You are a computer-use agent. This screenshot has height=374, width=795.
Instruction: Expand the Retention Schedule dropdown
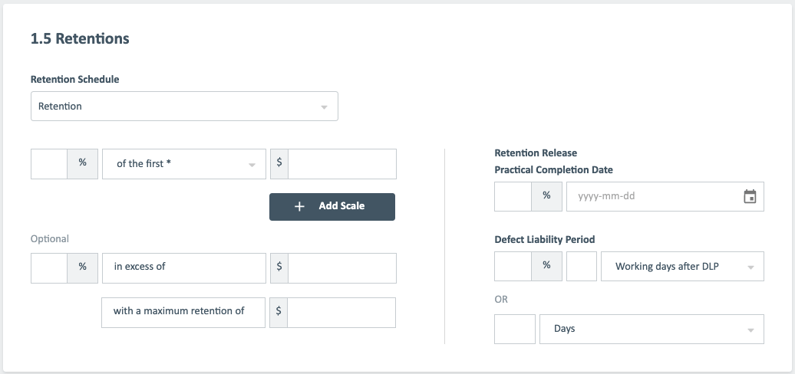point(184,106)
